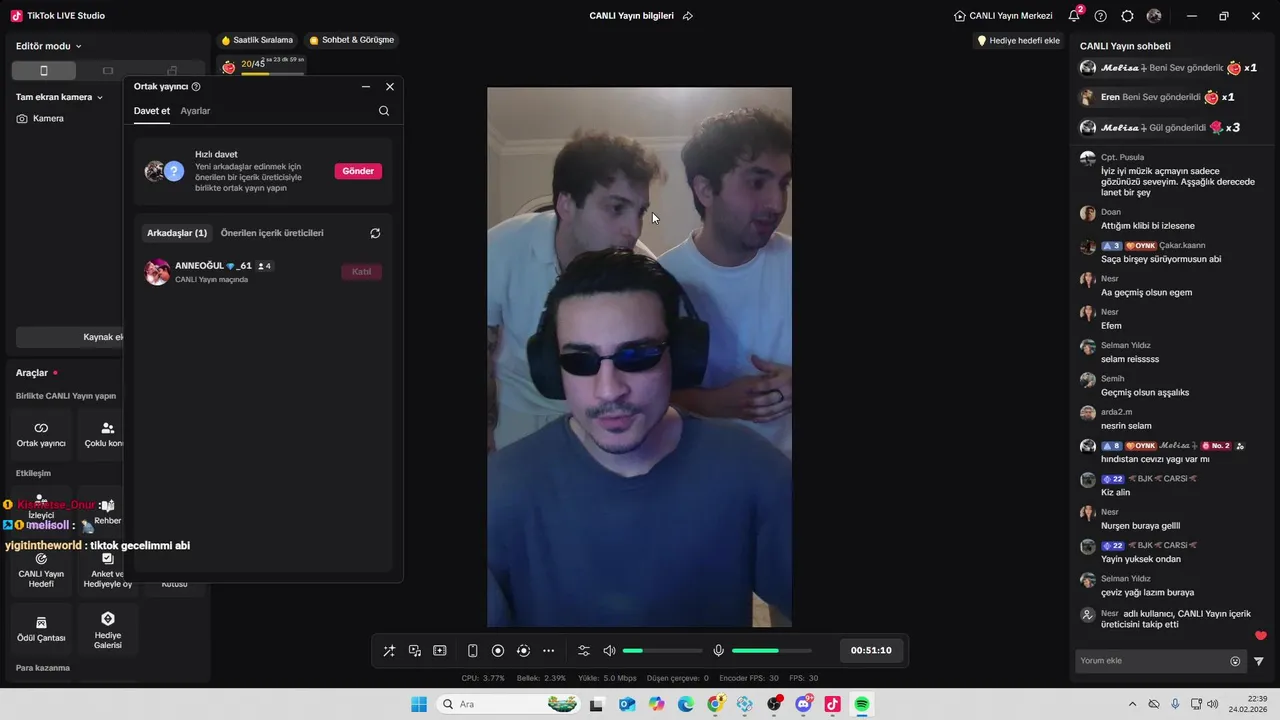Viewport: 1280px width, 720px height.
Task: Open the emoji picker in chat box
Action: coord(1235,661)
